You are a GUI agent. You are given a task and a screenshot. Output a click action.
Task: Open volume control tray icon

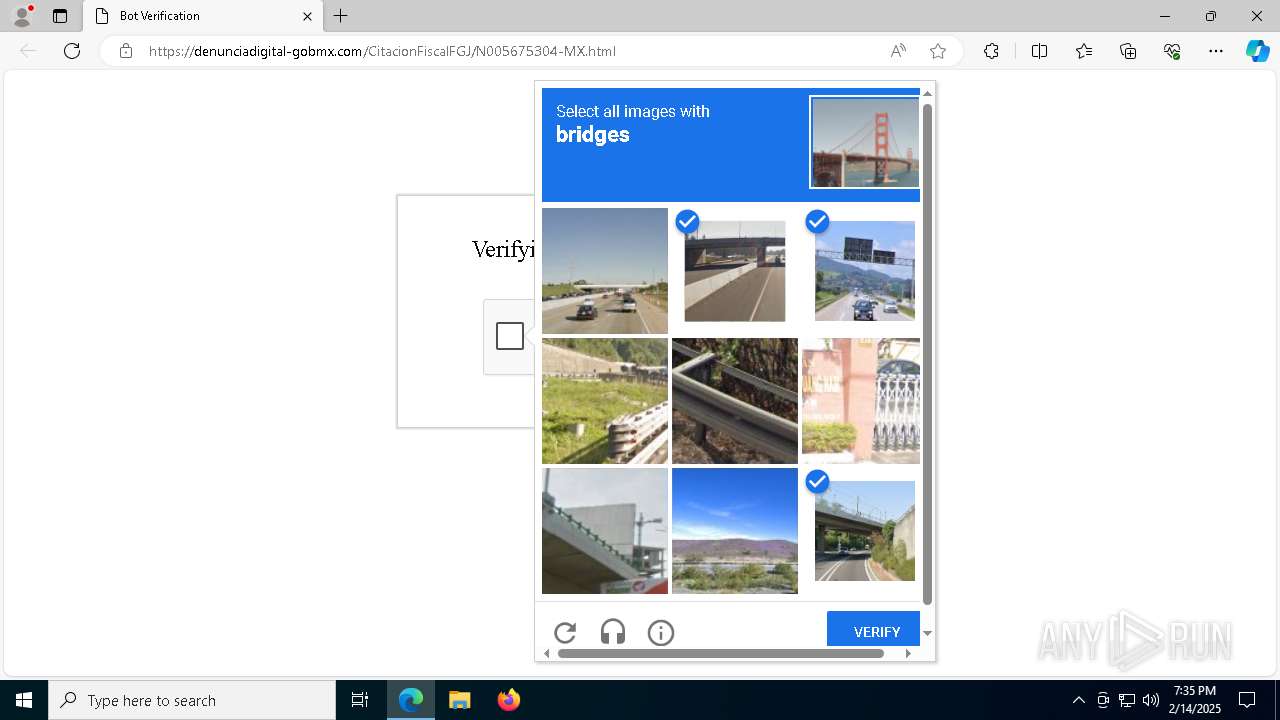point(1151,700)
